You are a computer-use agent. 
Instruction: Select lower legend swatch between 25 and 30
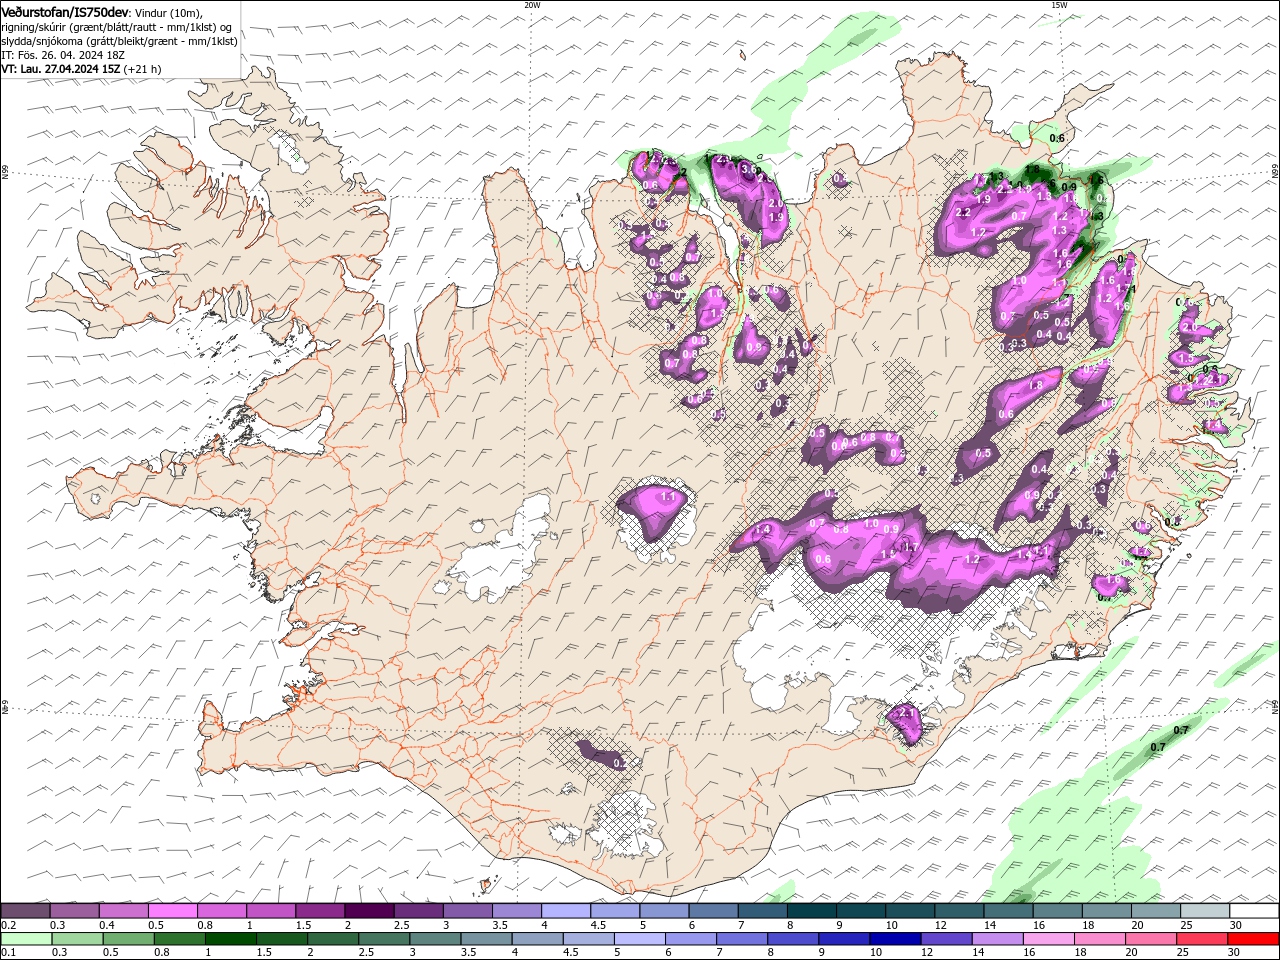1201,939
